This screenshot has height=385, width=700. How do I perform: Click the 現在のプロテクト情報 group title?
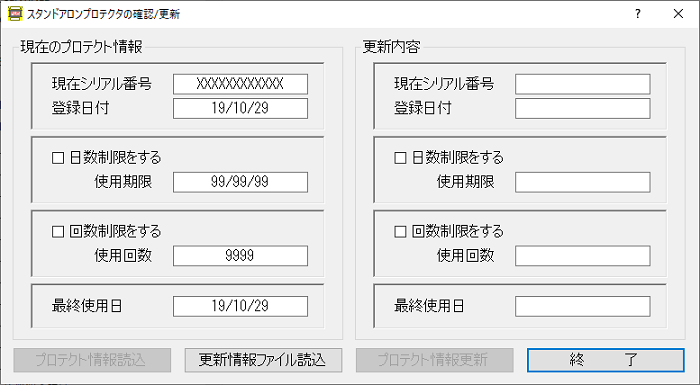[x=81, y=46]
